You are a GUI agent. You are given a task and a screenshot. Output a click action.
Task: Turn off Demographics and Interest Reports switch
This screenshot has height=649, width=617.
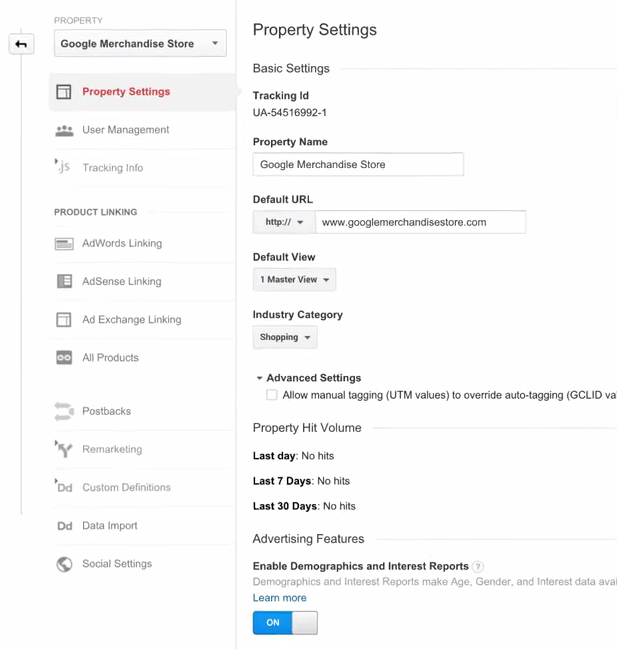[285, 623]
